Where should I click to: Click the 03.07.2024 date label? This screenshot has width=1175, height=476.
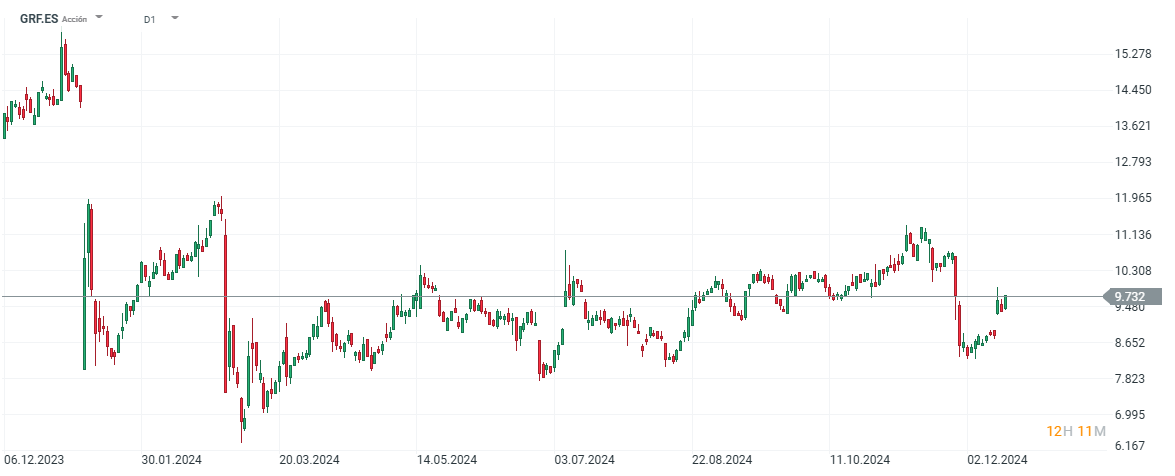pyautogui.click(x=585, y=460)
